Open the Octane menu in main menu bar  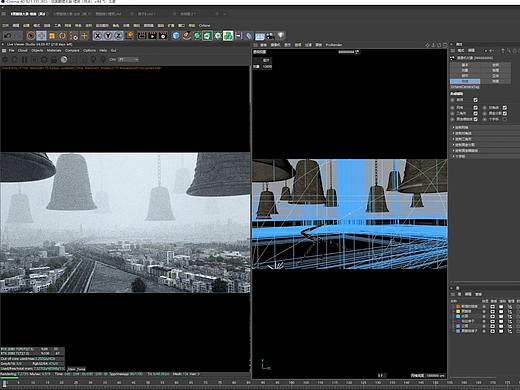click(204, 25)
